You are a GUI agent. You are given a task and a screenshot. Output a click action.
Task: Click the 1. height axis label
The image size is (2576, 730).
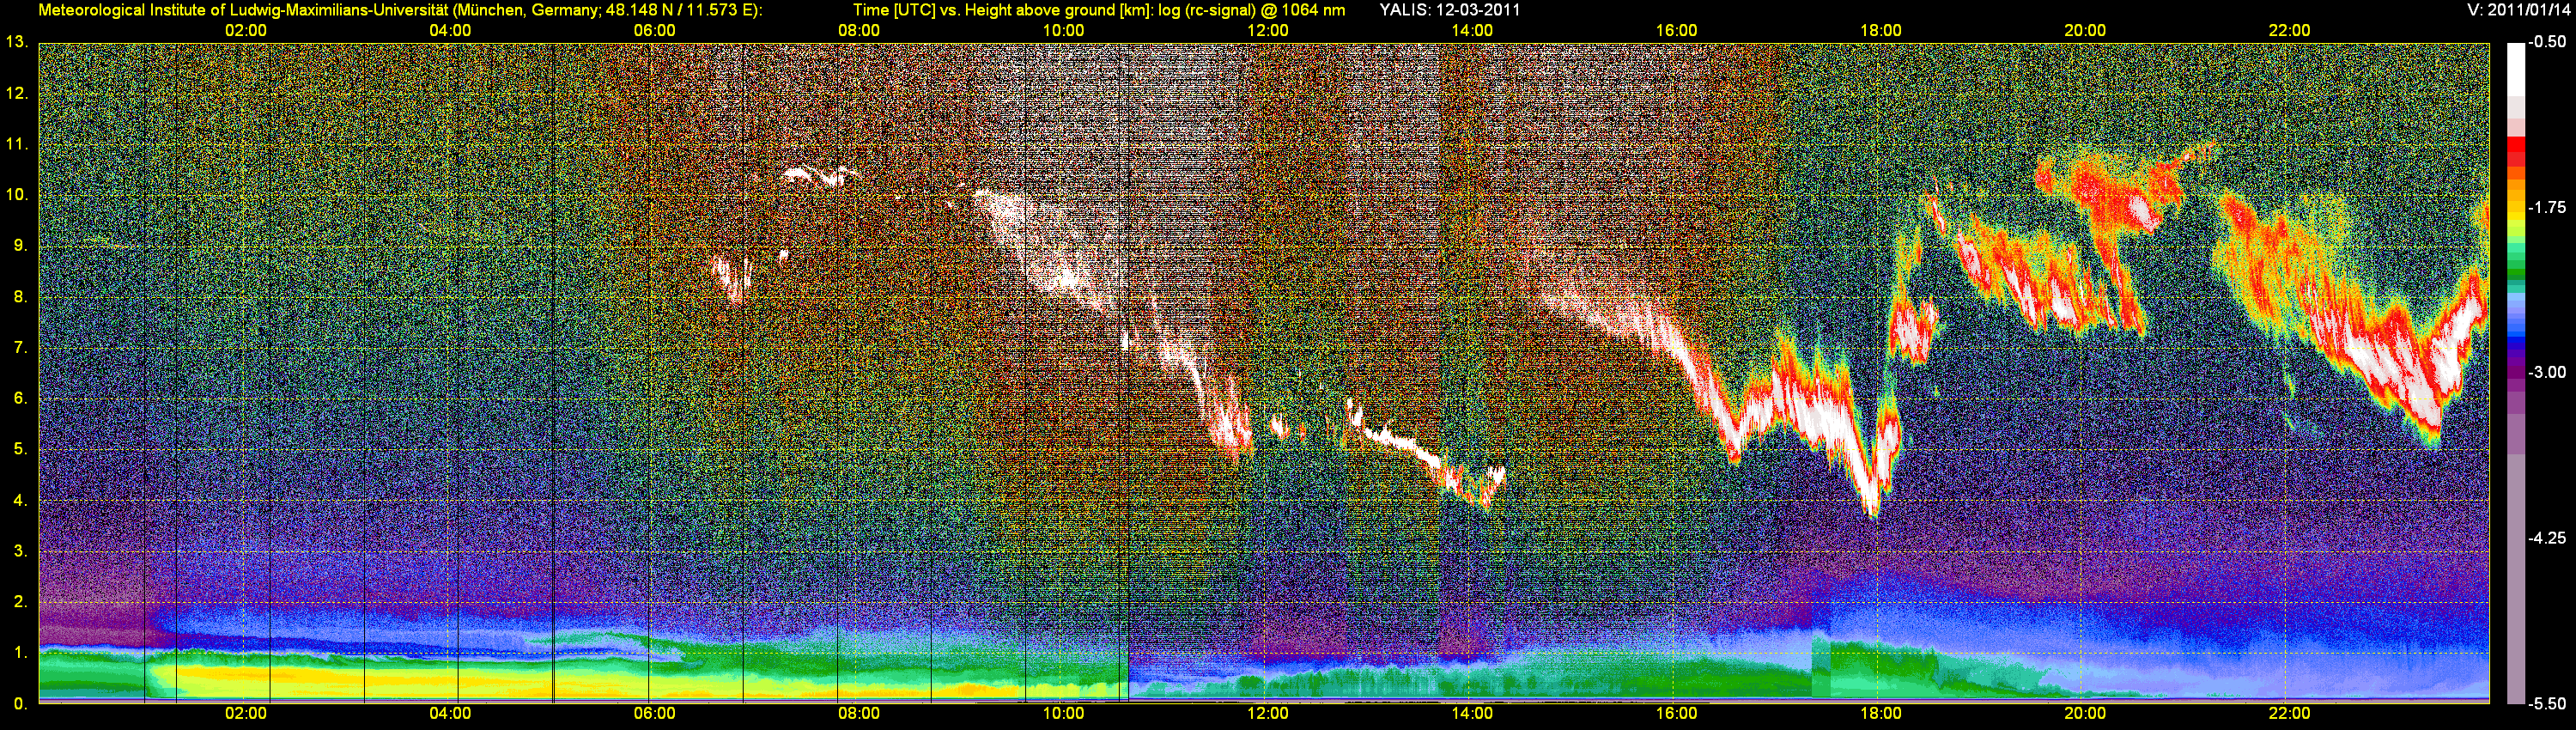20,653
